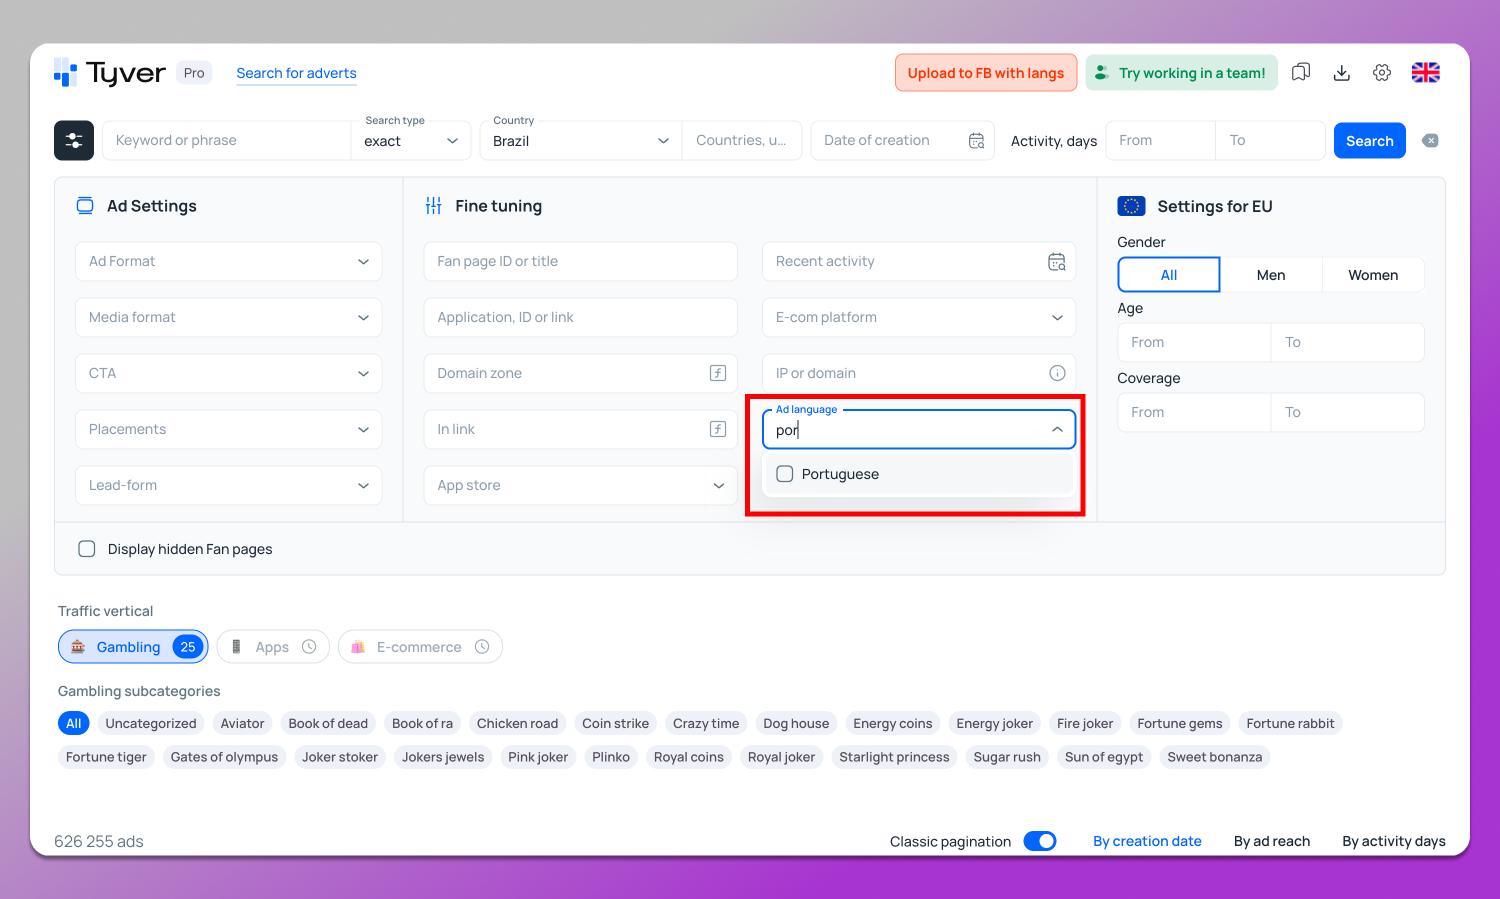
Task: Select the Women gender option
Action: click(1372, 275)
